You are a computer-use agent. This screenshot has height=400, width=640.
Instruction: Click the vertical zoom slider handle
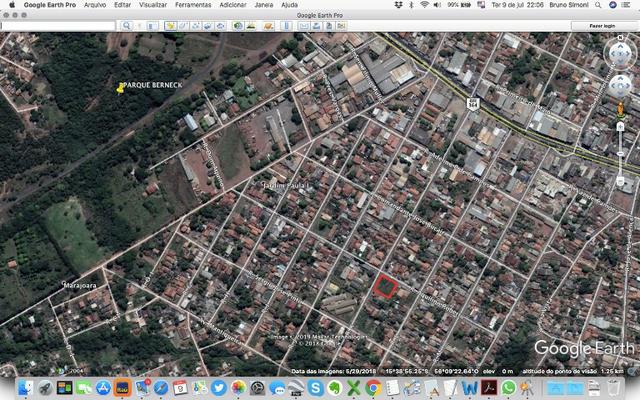tap(620, 154)
